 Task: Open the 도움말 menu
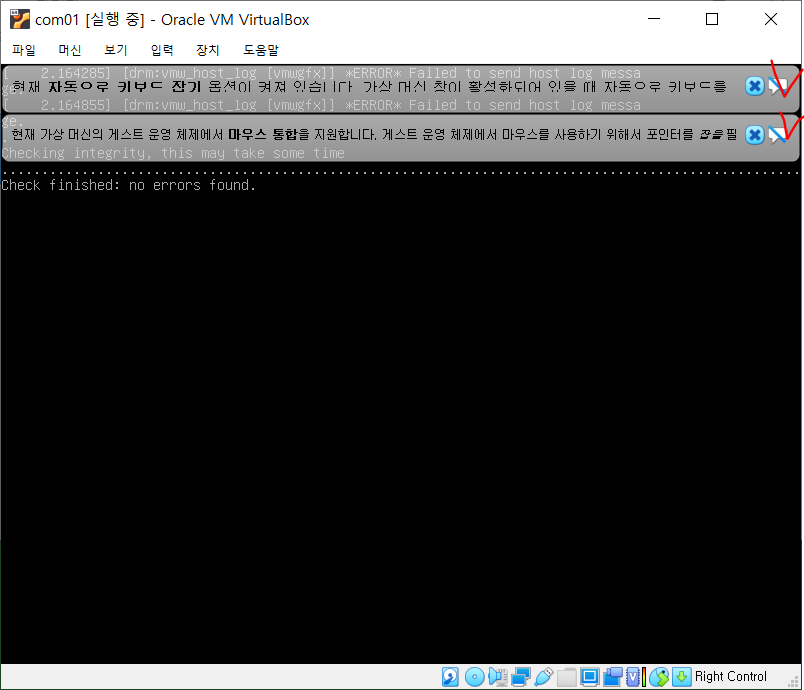point(261,50)
